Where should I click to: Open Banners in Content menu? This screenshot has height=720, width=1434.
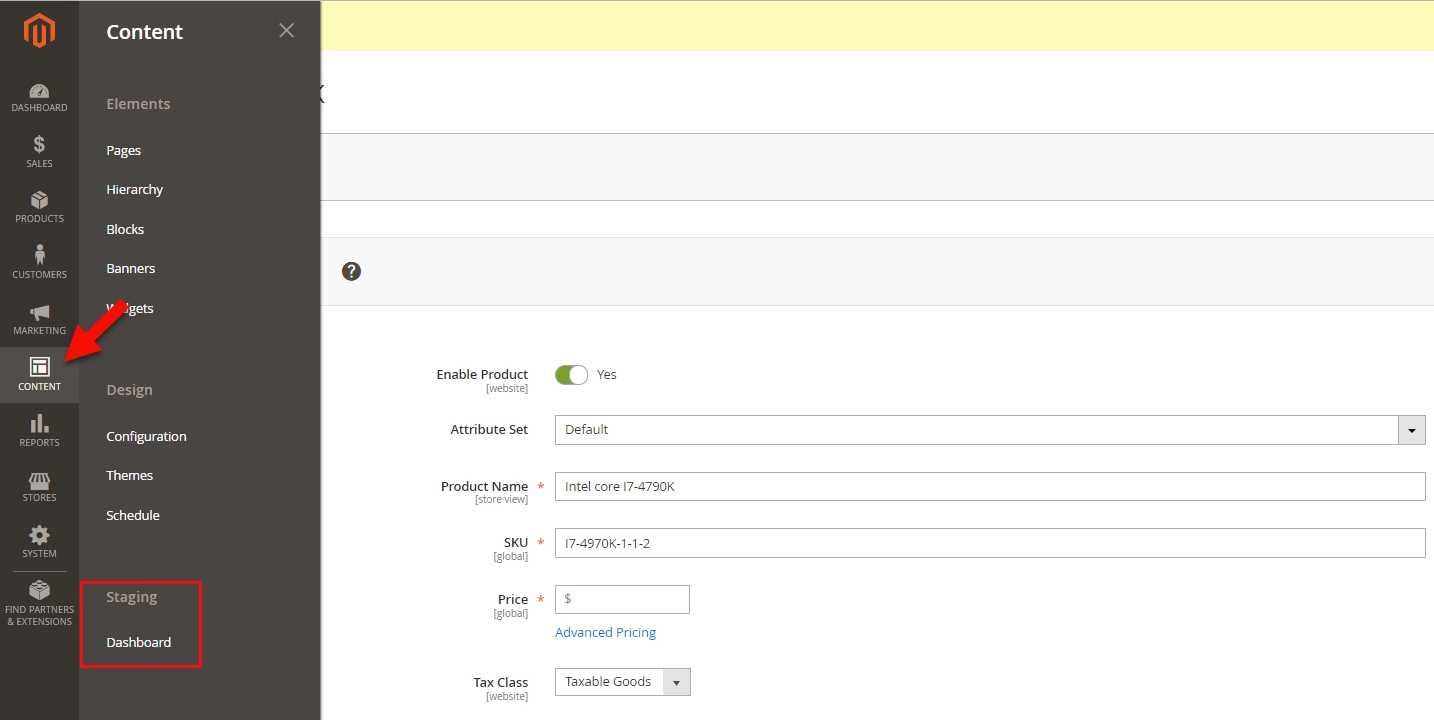(131, 268)
